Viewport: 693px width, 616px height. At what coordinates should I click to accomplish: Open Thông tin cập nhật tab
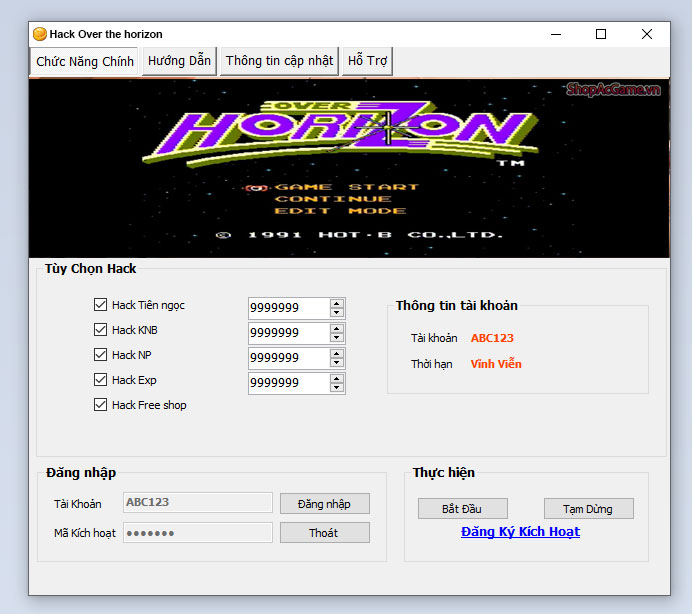coord(279,61)
